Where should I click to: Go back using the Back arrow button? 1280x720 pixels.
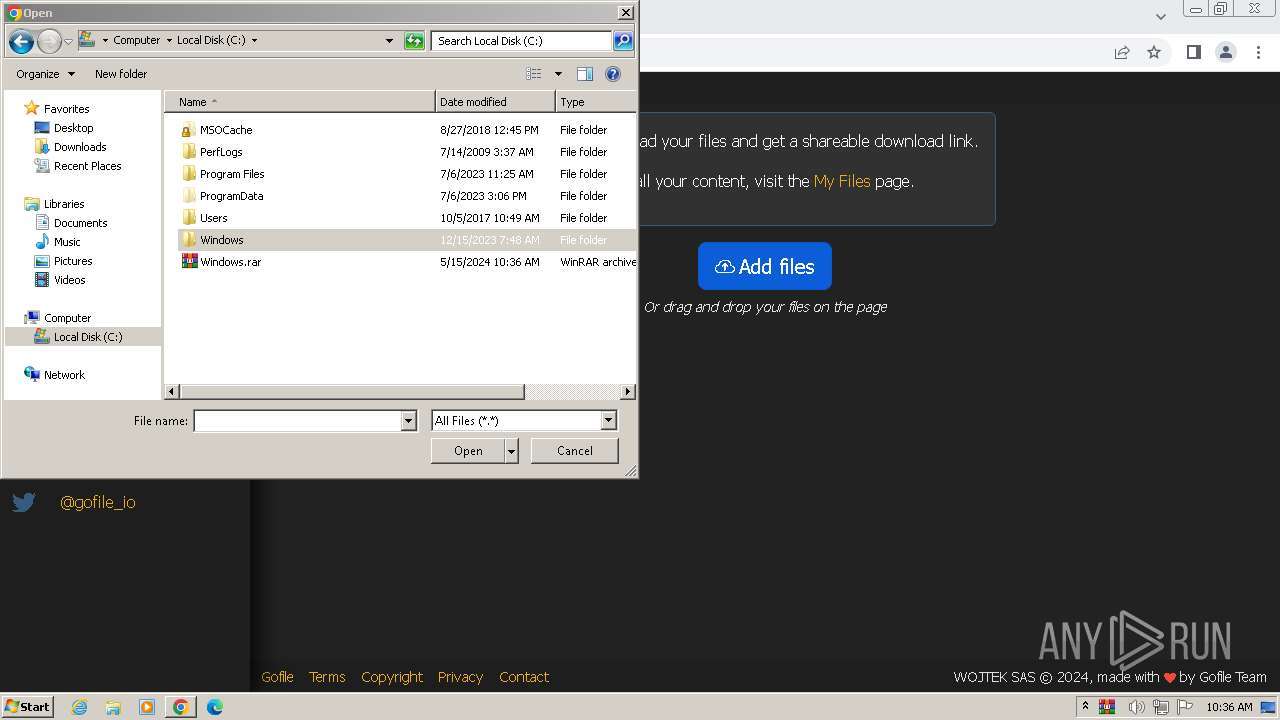tap(21, 41)
